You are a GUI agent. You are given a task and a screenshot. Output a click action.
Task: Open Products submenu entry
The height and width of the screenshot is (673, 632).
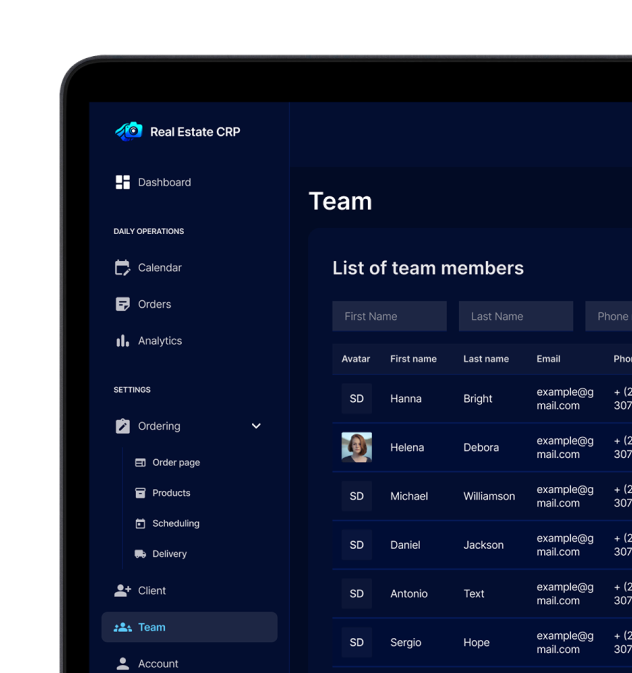point(171,493)
